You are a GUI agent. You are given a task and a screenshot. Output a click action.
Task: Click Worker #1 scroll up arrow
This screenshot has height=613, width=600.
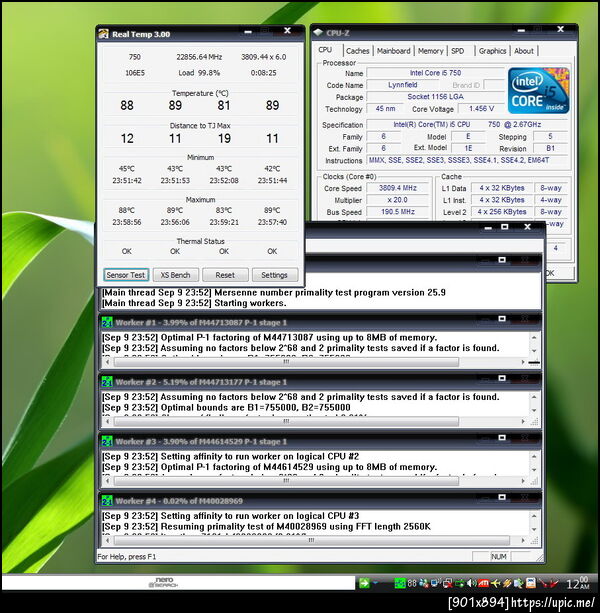click(x=534, y=337)
